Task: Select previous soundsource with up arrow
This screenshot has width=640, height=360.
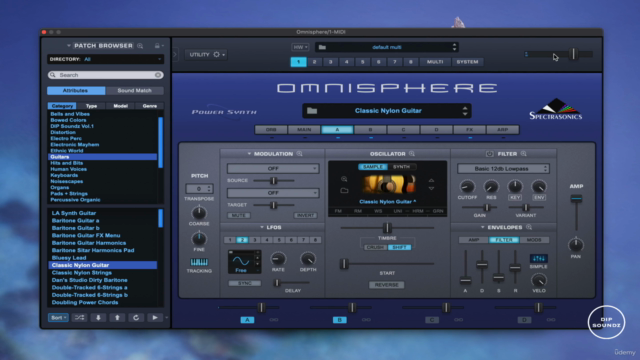Action: pos(431,180)
